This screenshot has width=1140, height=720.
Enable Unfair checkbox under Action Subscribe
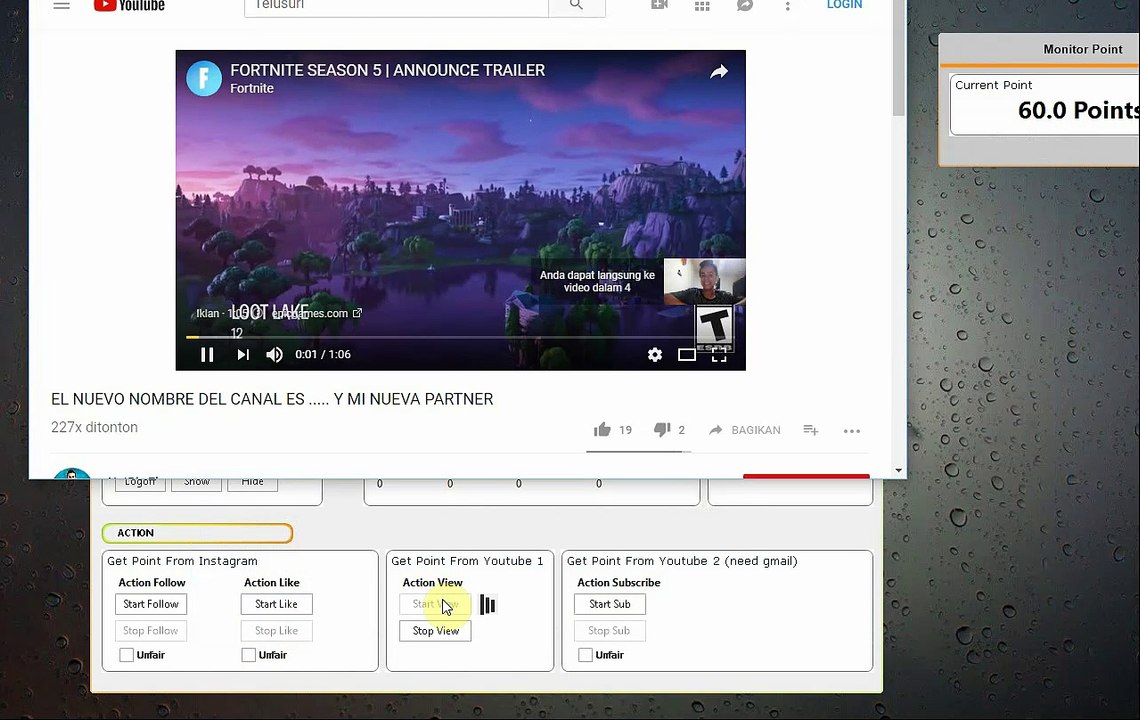click(585, 655)
